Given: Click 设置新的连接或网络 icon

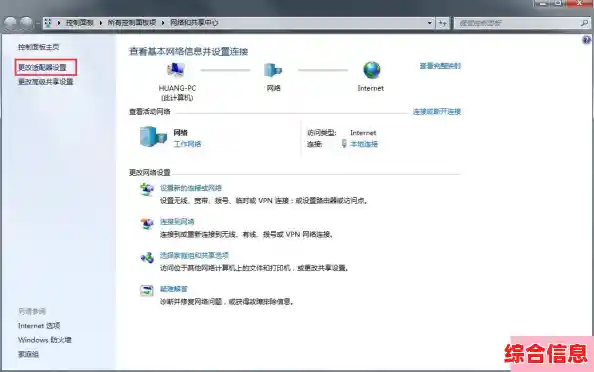Looking at the screenshot, I should (147, 189).
